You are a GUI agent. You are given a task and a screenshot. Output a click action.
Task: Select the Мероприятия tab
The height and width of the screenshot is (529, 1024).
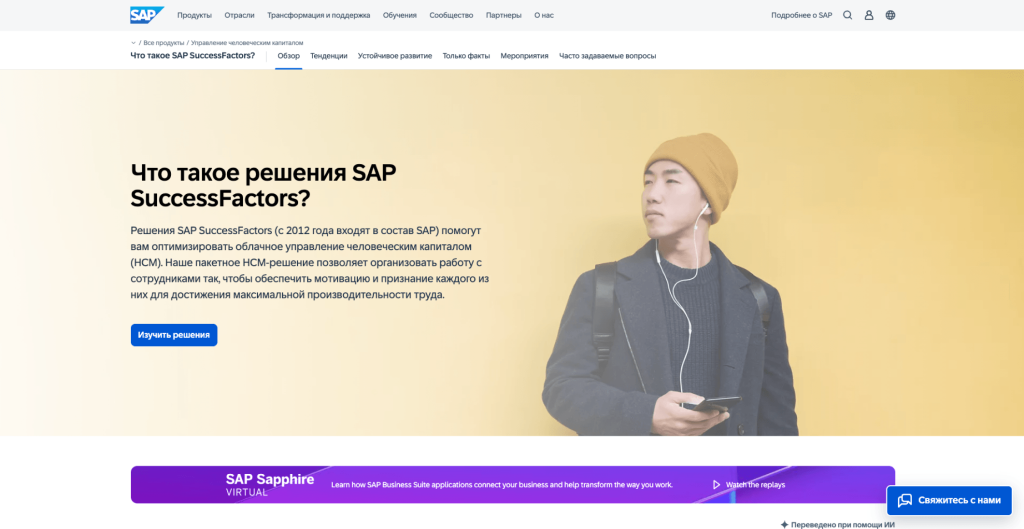click(x=524, y=56)
